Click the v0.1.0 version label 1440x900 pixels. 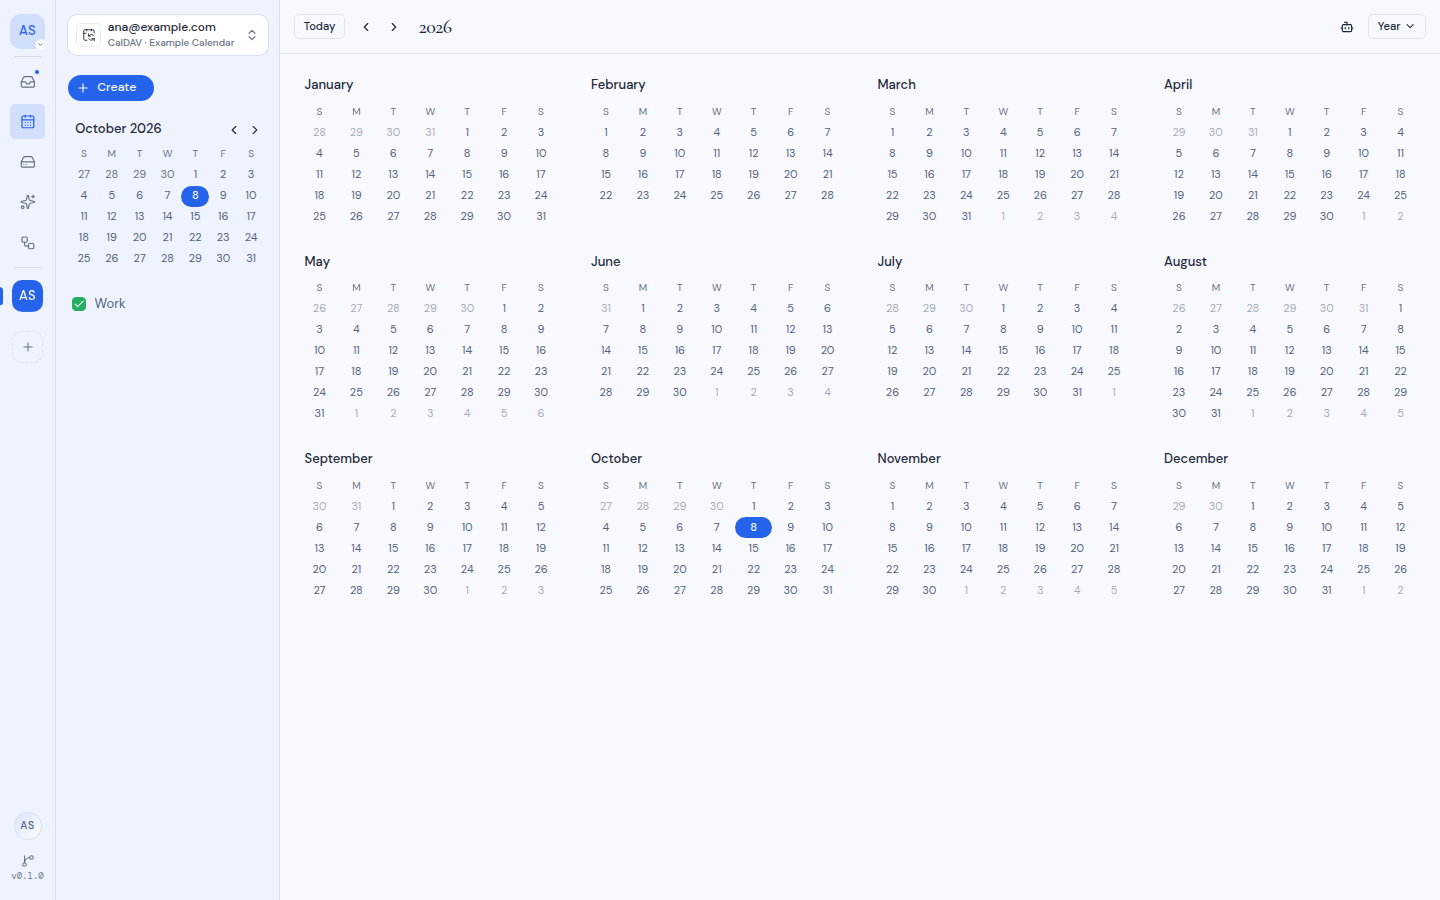pyautogui.click(x=28, y=876)
